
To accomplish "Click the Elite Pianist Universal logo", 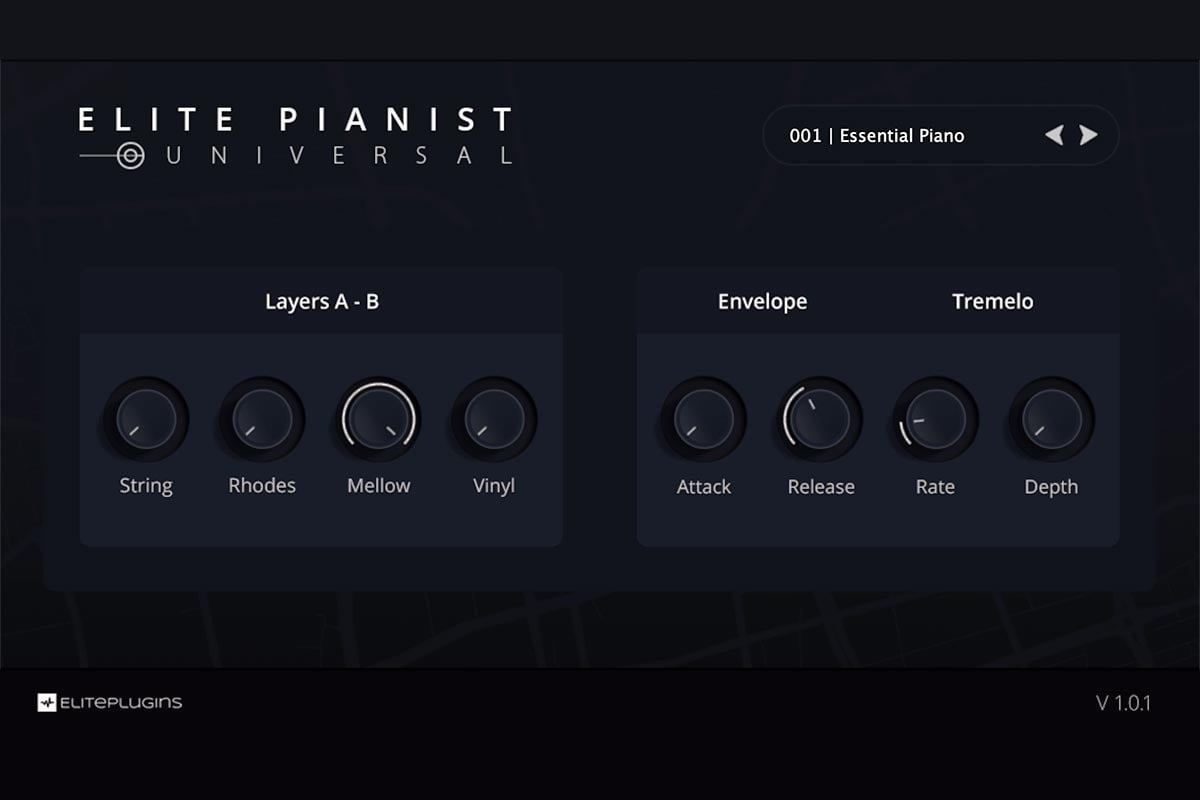I will 296,136.
